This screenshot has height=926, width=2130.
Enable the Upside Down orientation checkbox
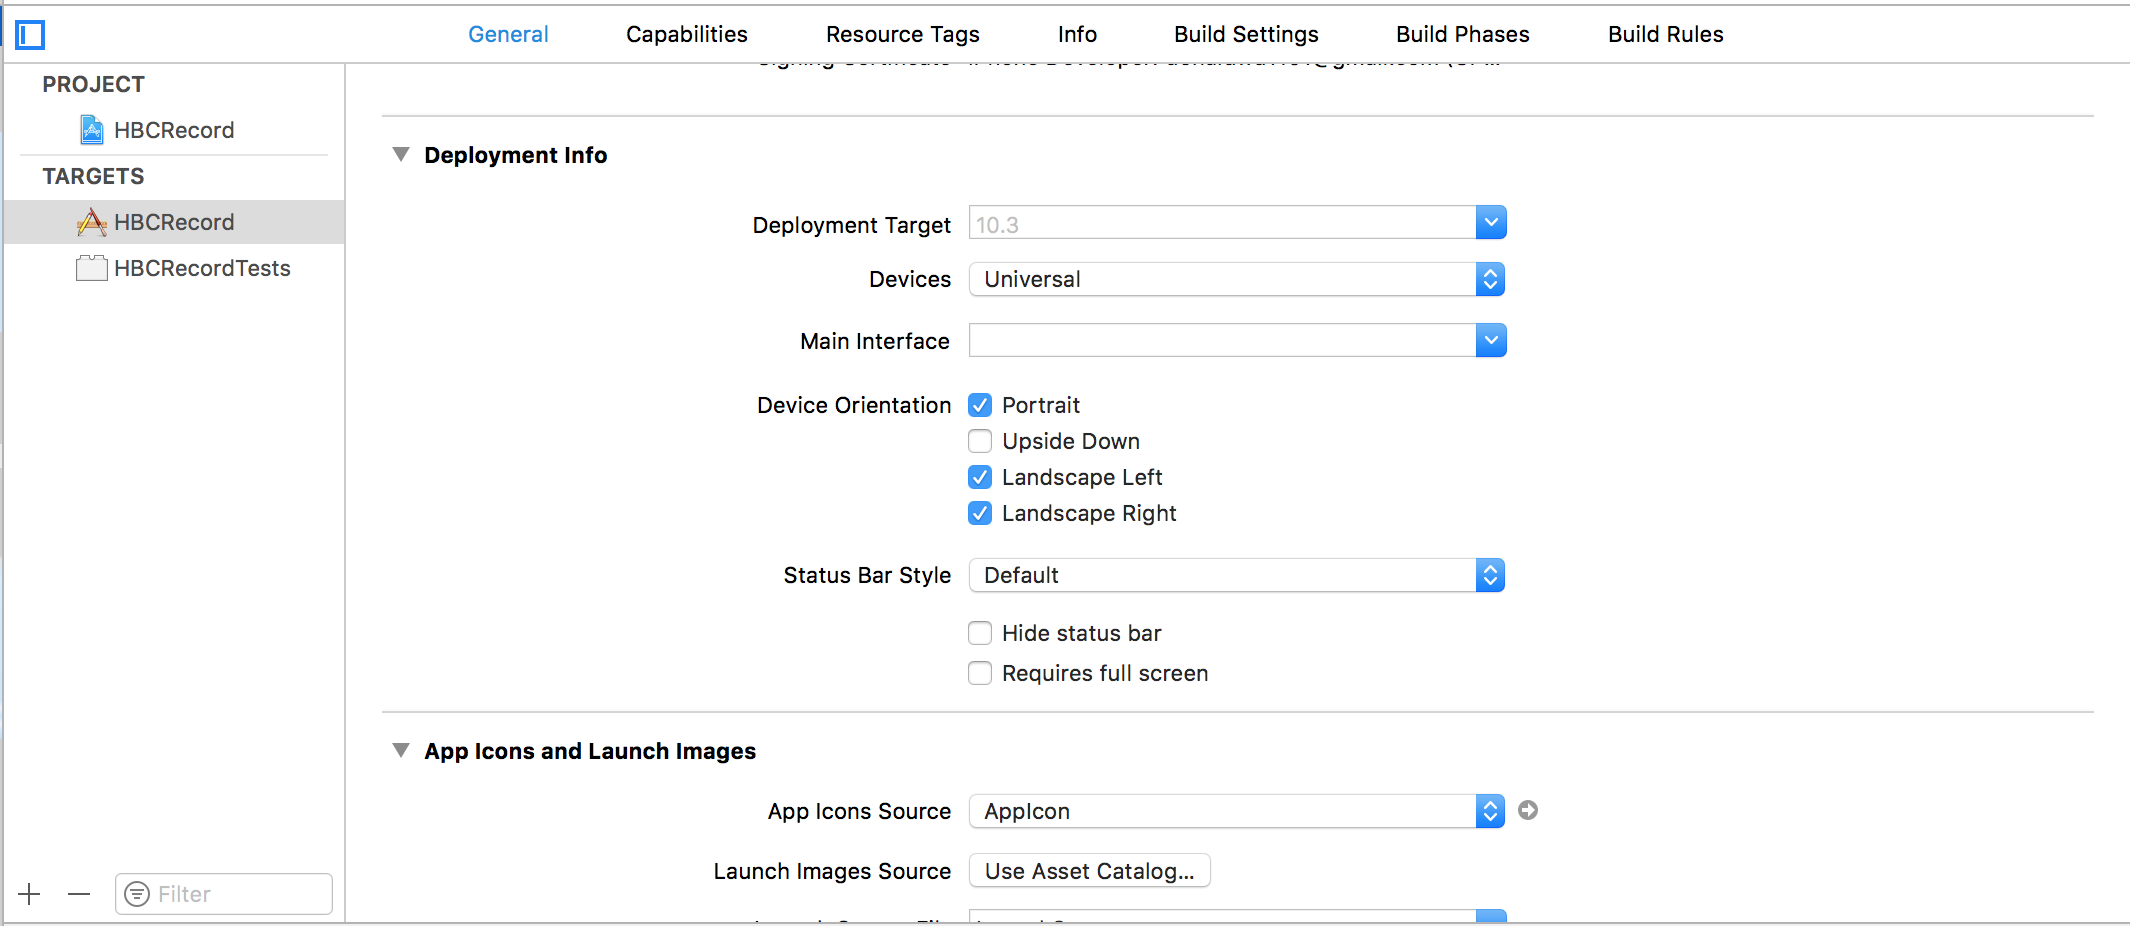980,441
